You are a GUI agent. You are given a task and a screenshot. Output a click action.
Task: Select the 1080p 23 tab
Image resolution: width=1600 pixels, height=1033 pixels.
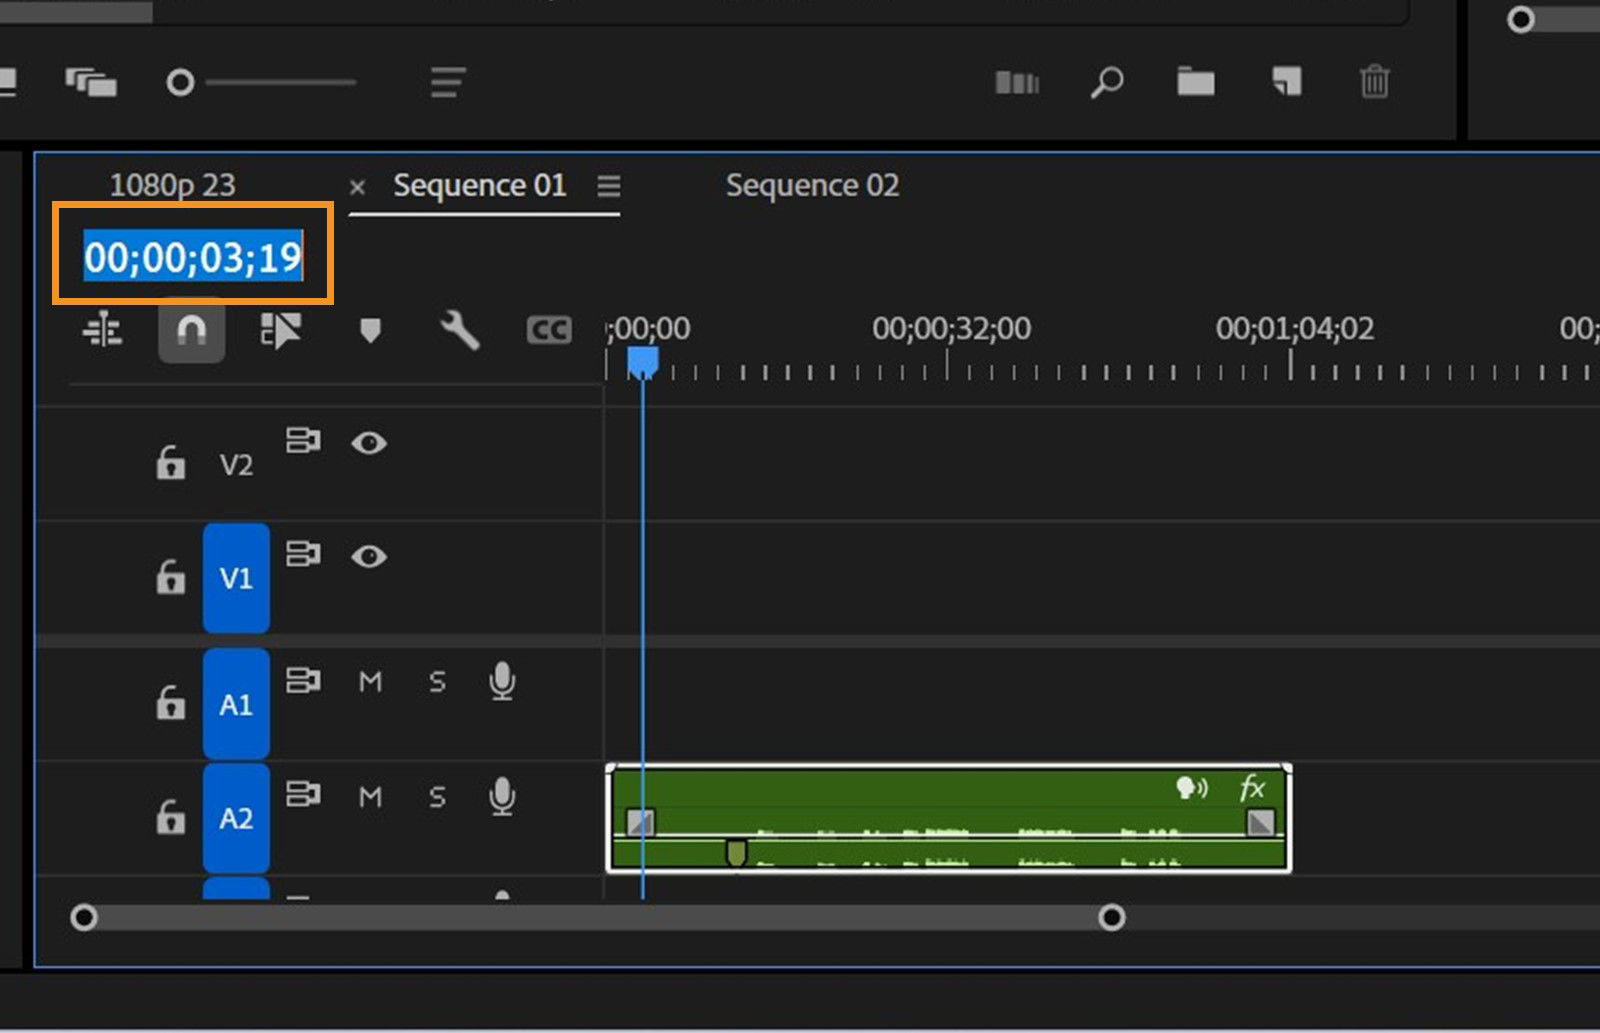pyautogui.click(x=172, y=184)
